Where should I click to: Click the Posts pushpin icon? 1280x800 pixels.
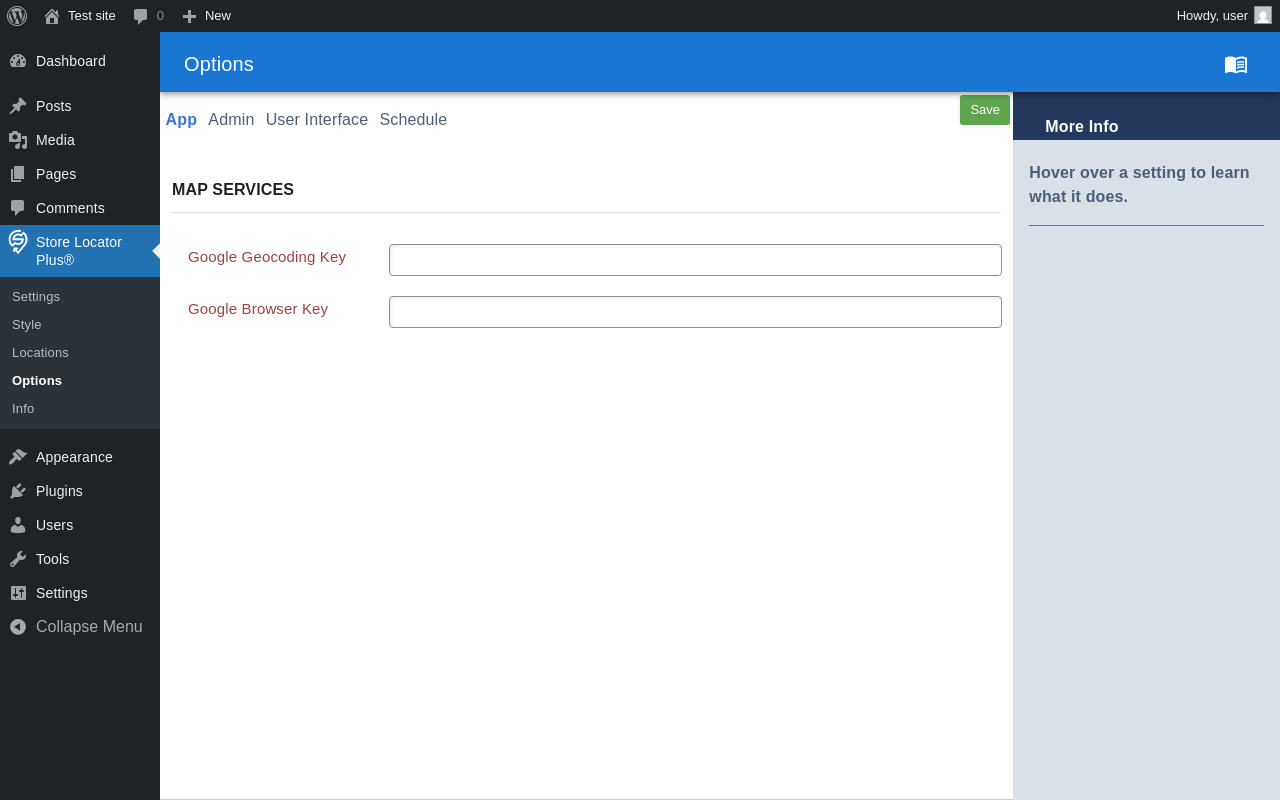[x=18, y=106]
